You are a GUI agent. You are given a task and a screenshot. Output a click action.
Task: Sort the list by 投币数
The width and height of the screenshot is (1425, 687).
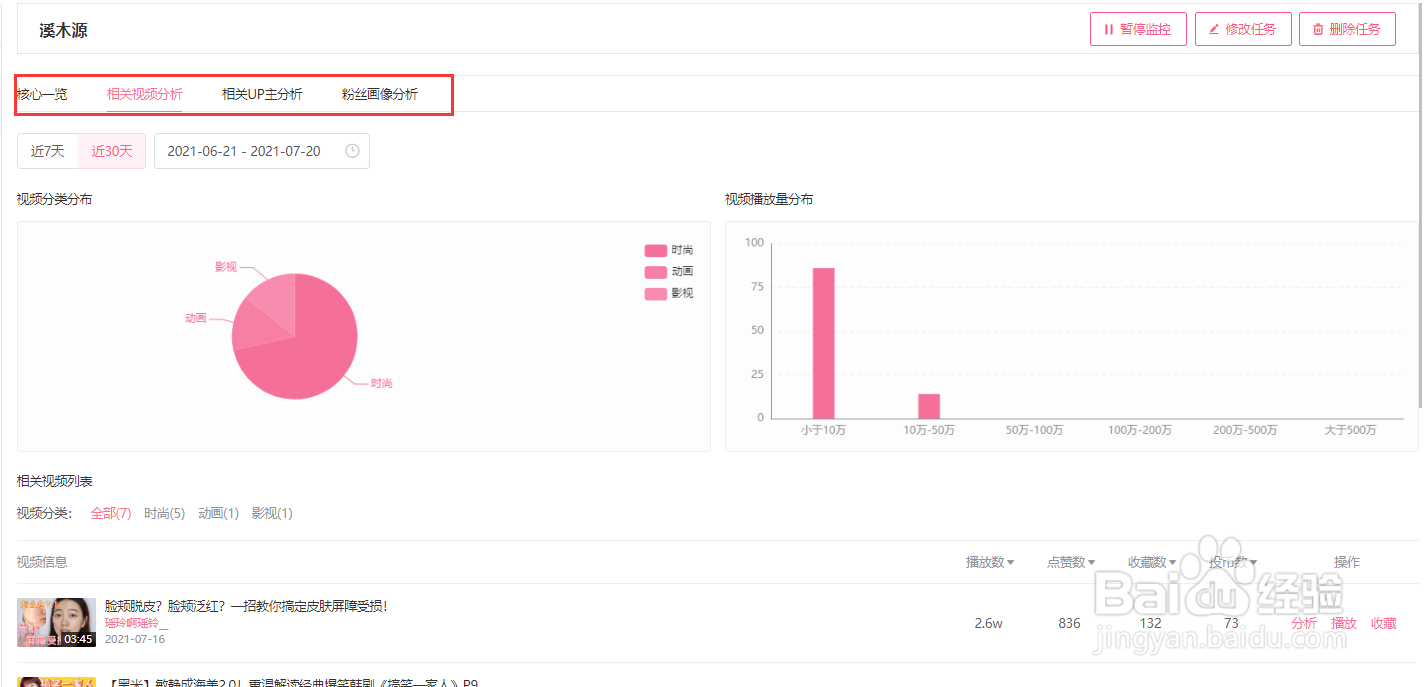click(1233, 562)
